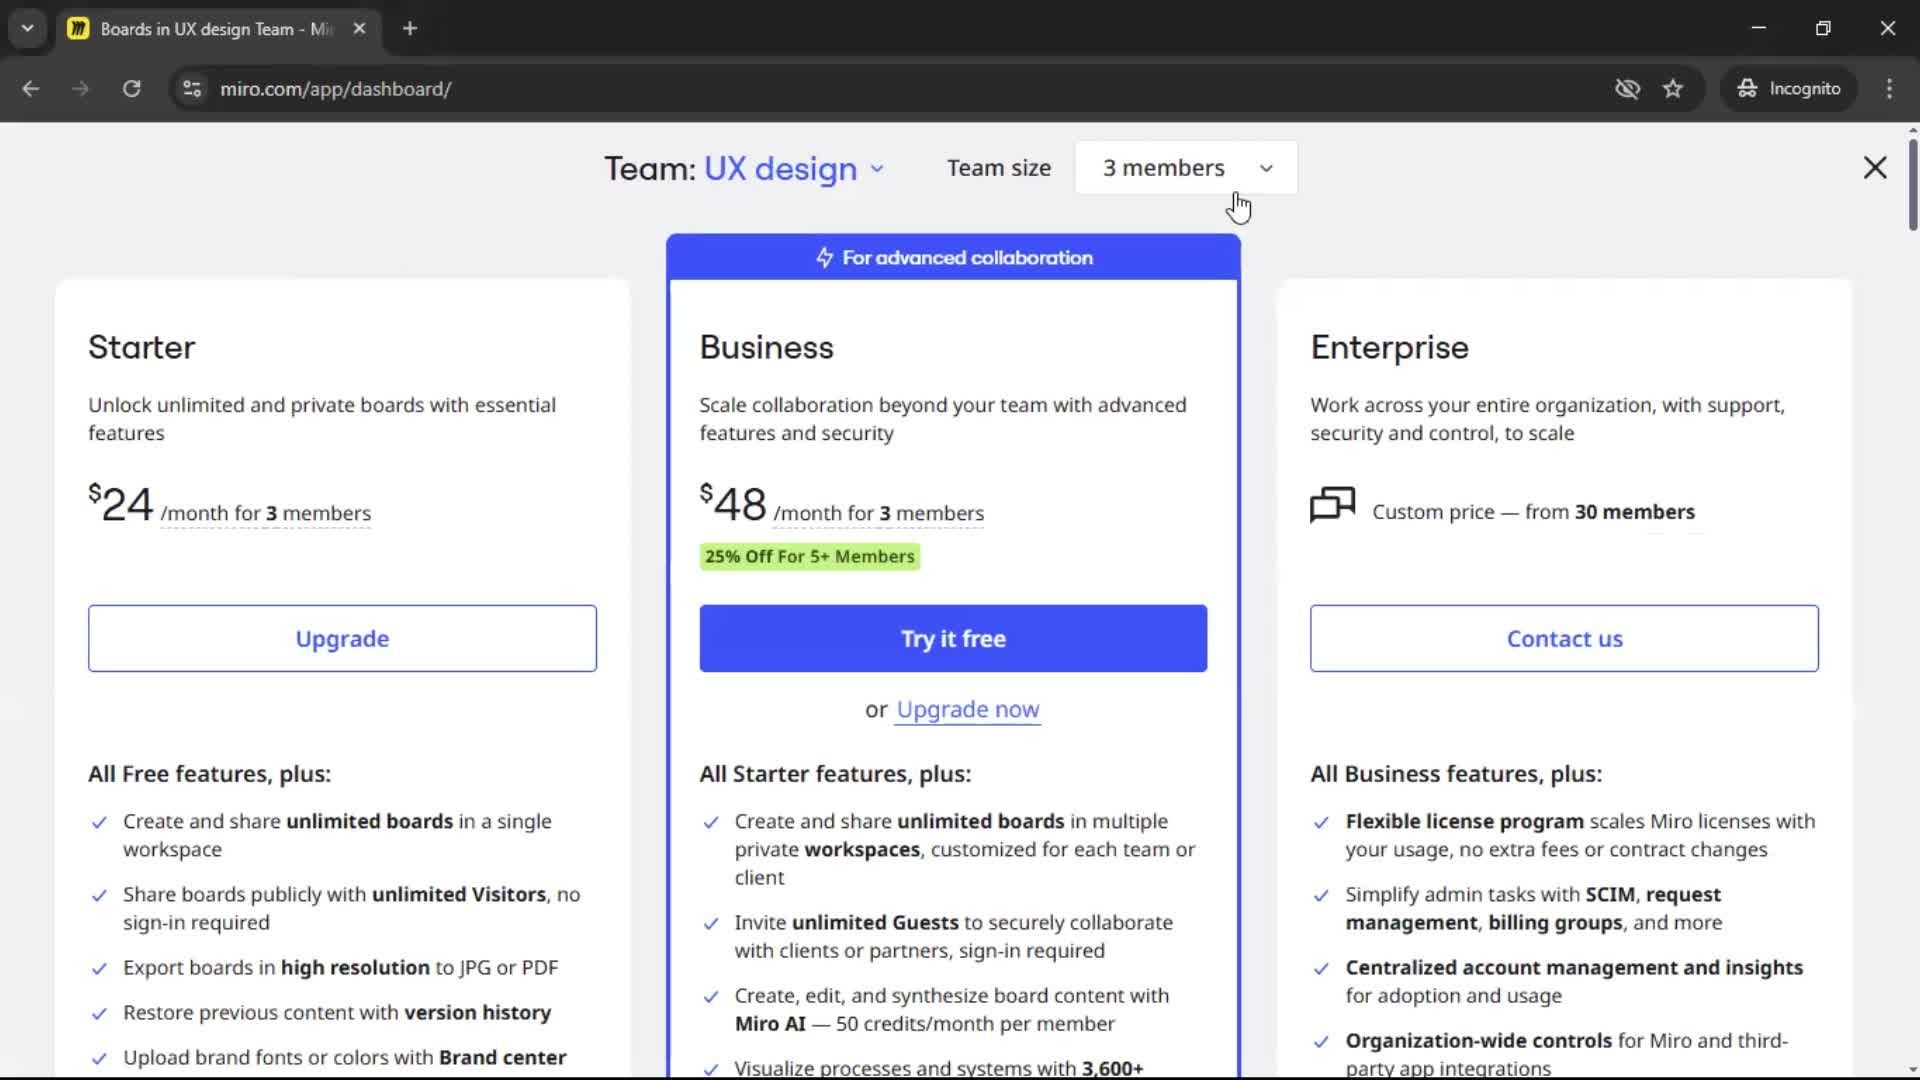Expand the UX design team selector
Image resolution: width=1920 pixels, height=1080 pixels.
pyautogui.click(x=794, y=169)
